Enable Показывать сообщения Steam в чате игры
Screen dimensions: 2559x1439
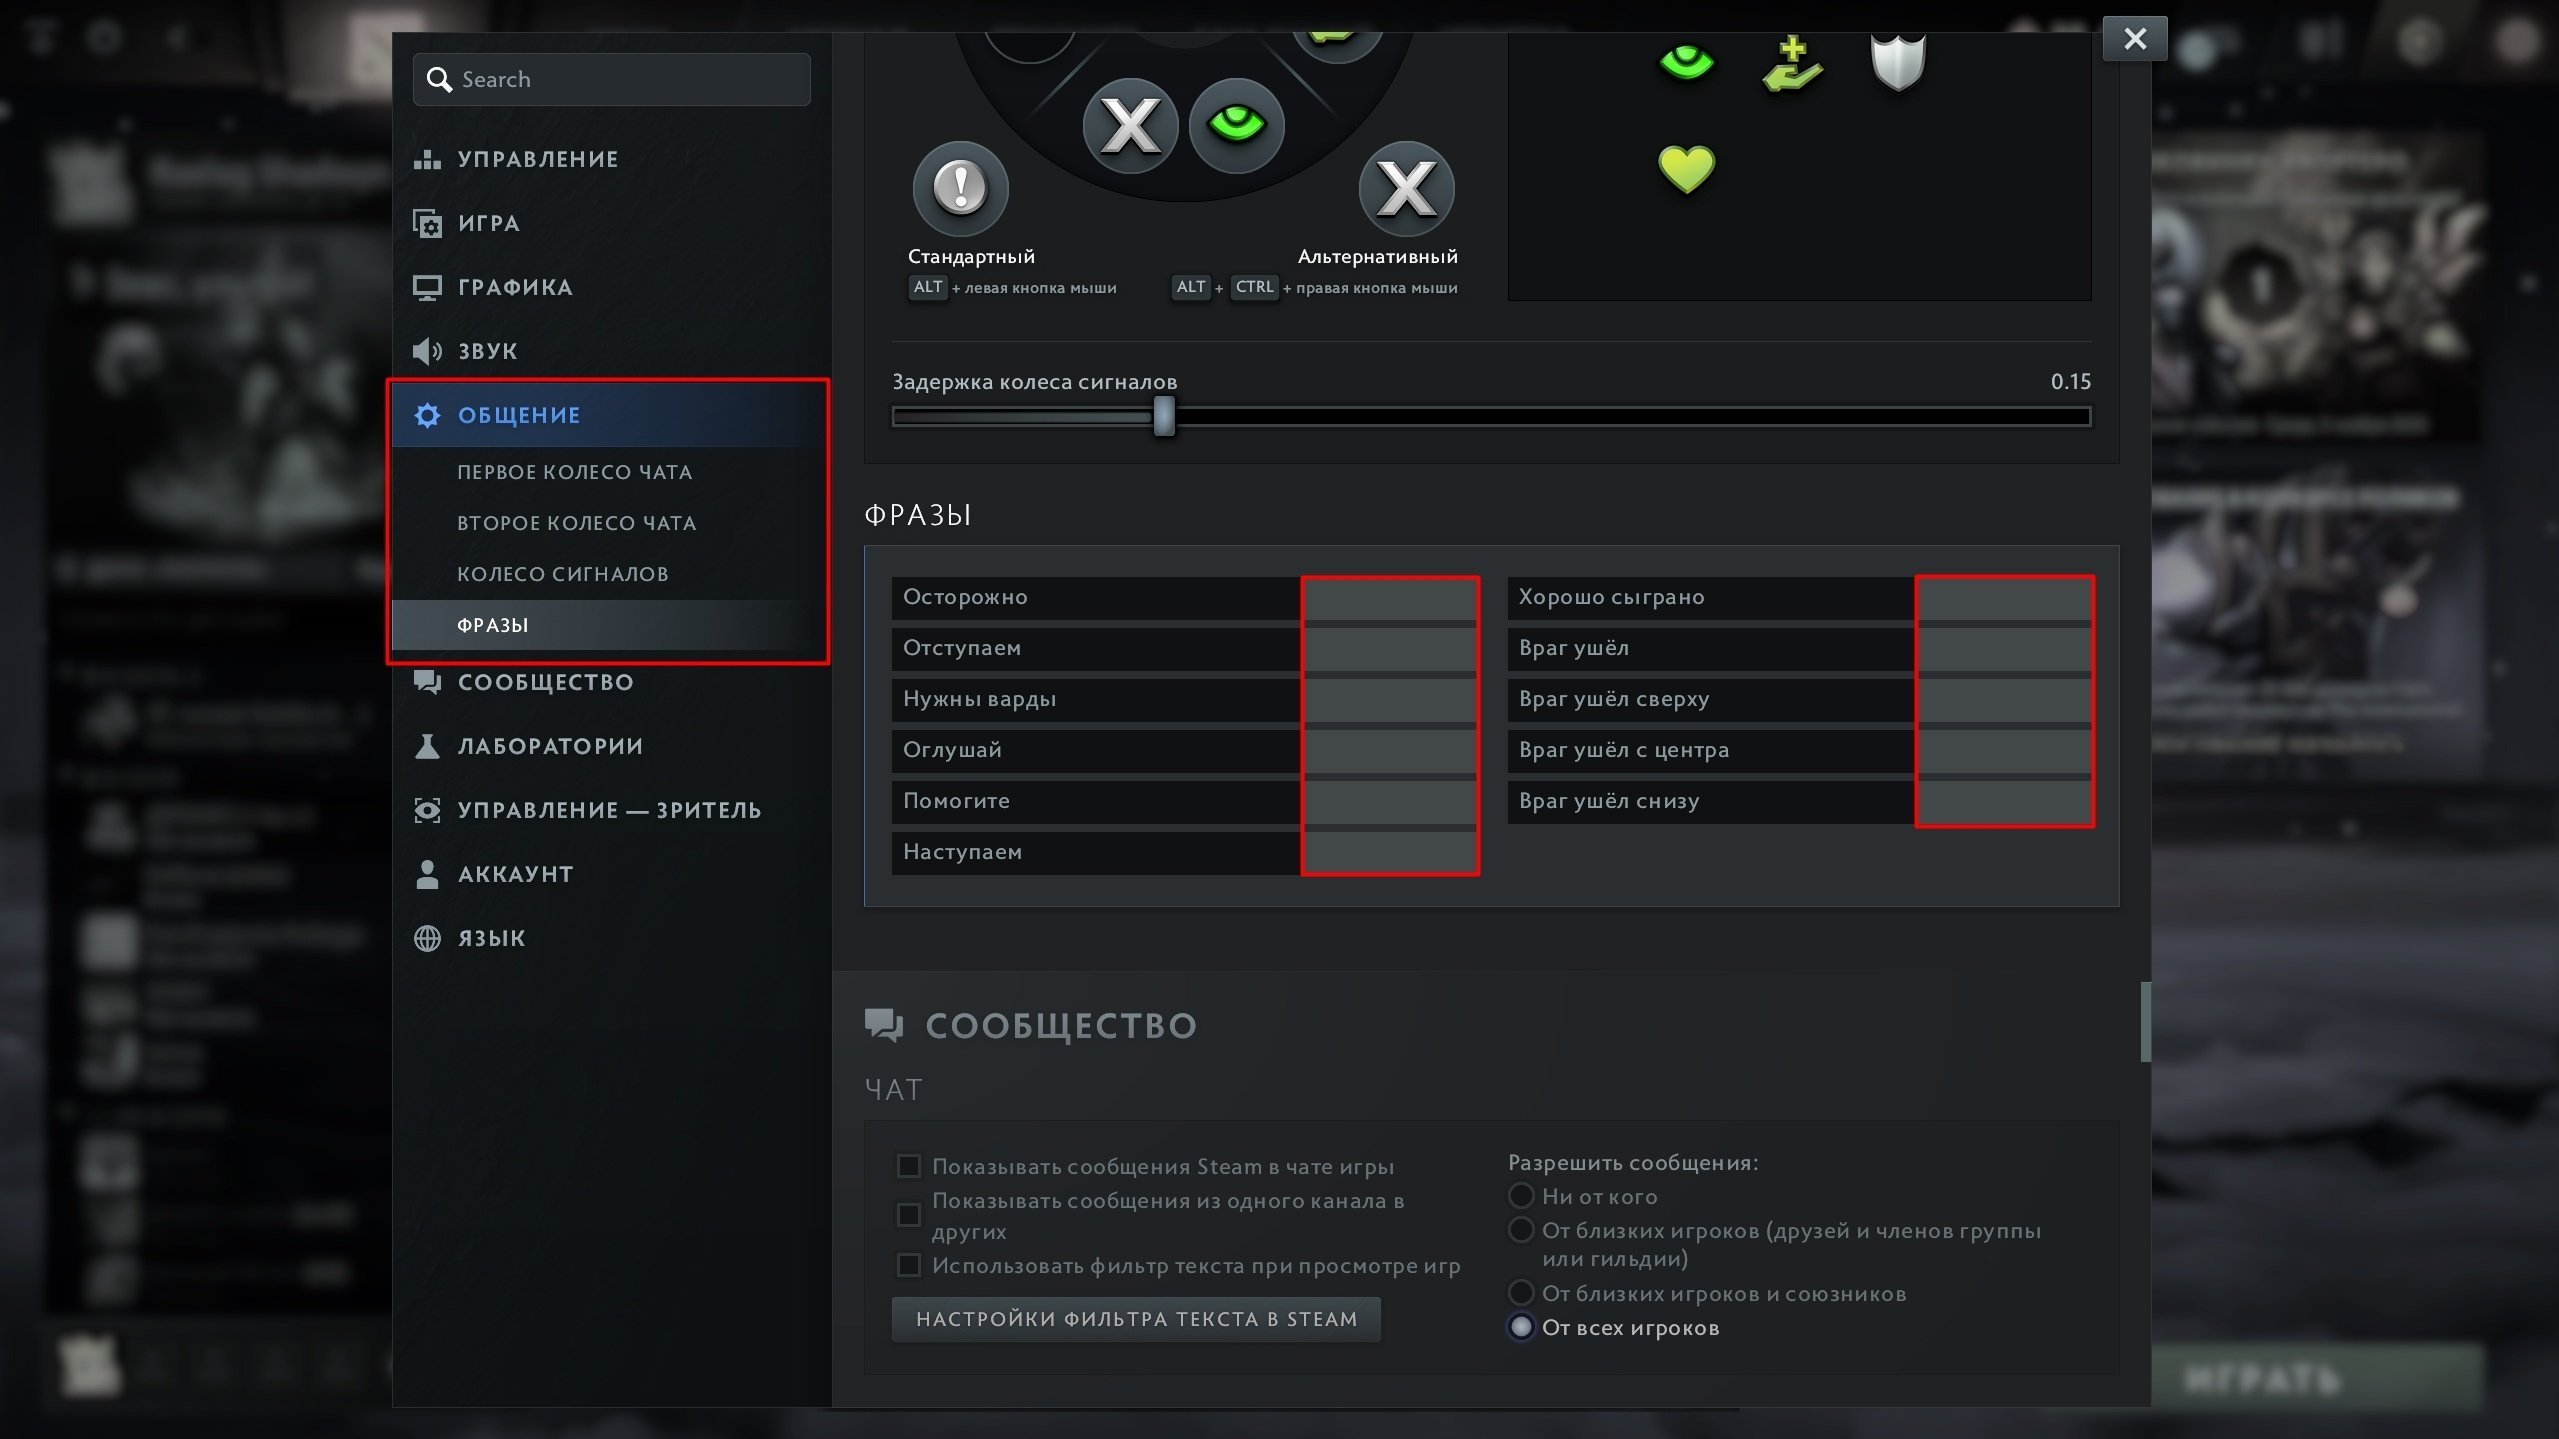(x=908, y=1166)
